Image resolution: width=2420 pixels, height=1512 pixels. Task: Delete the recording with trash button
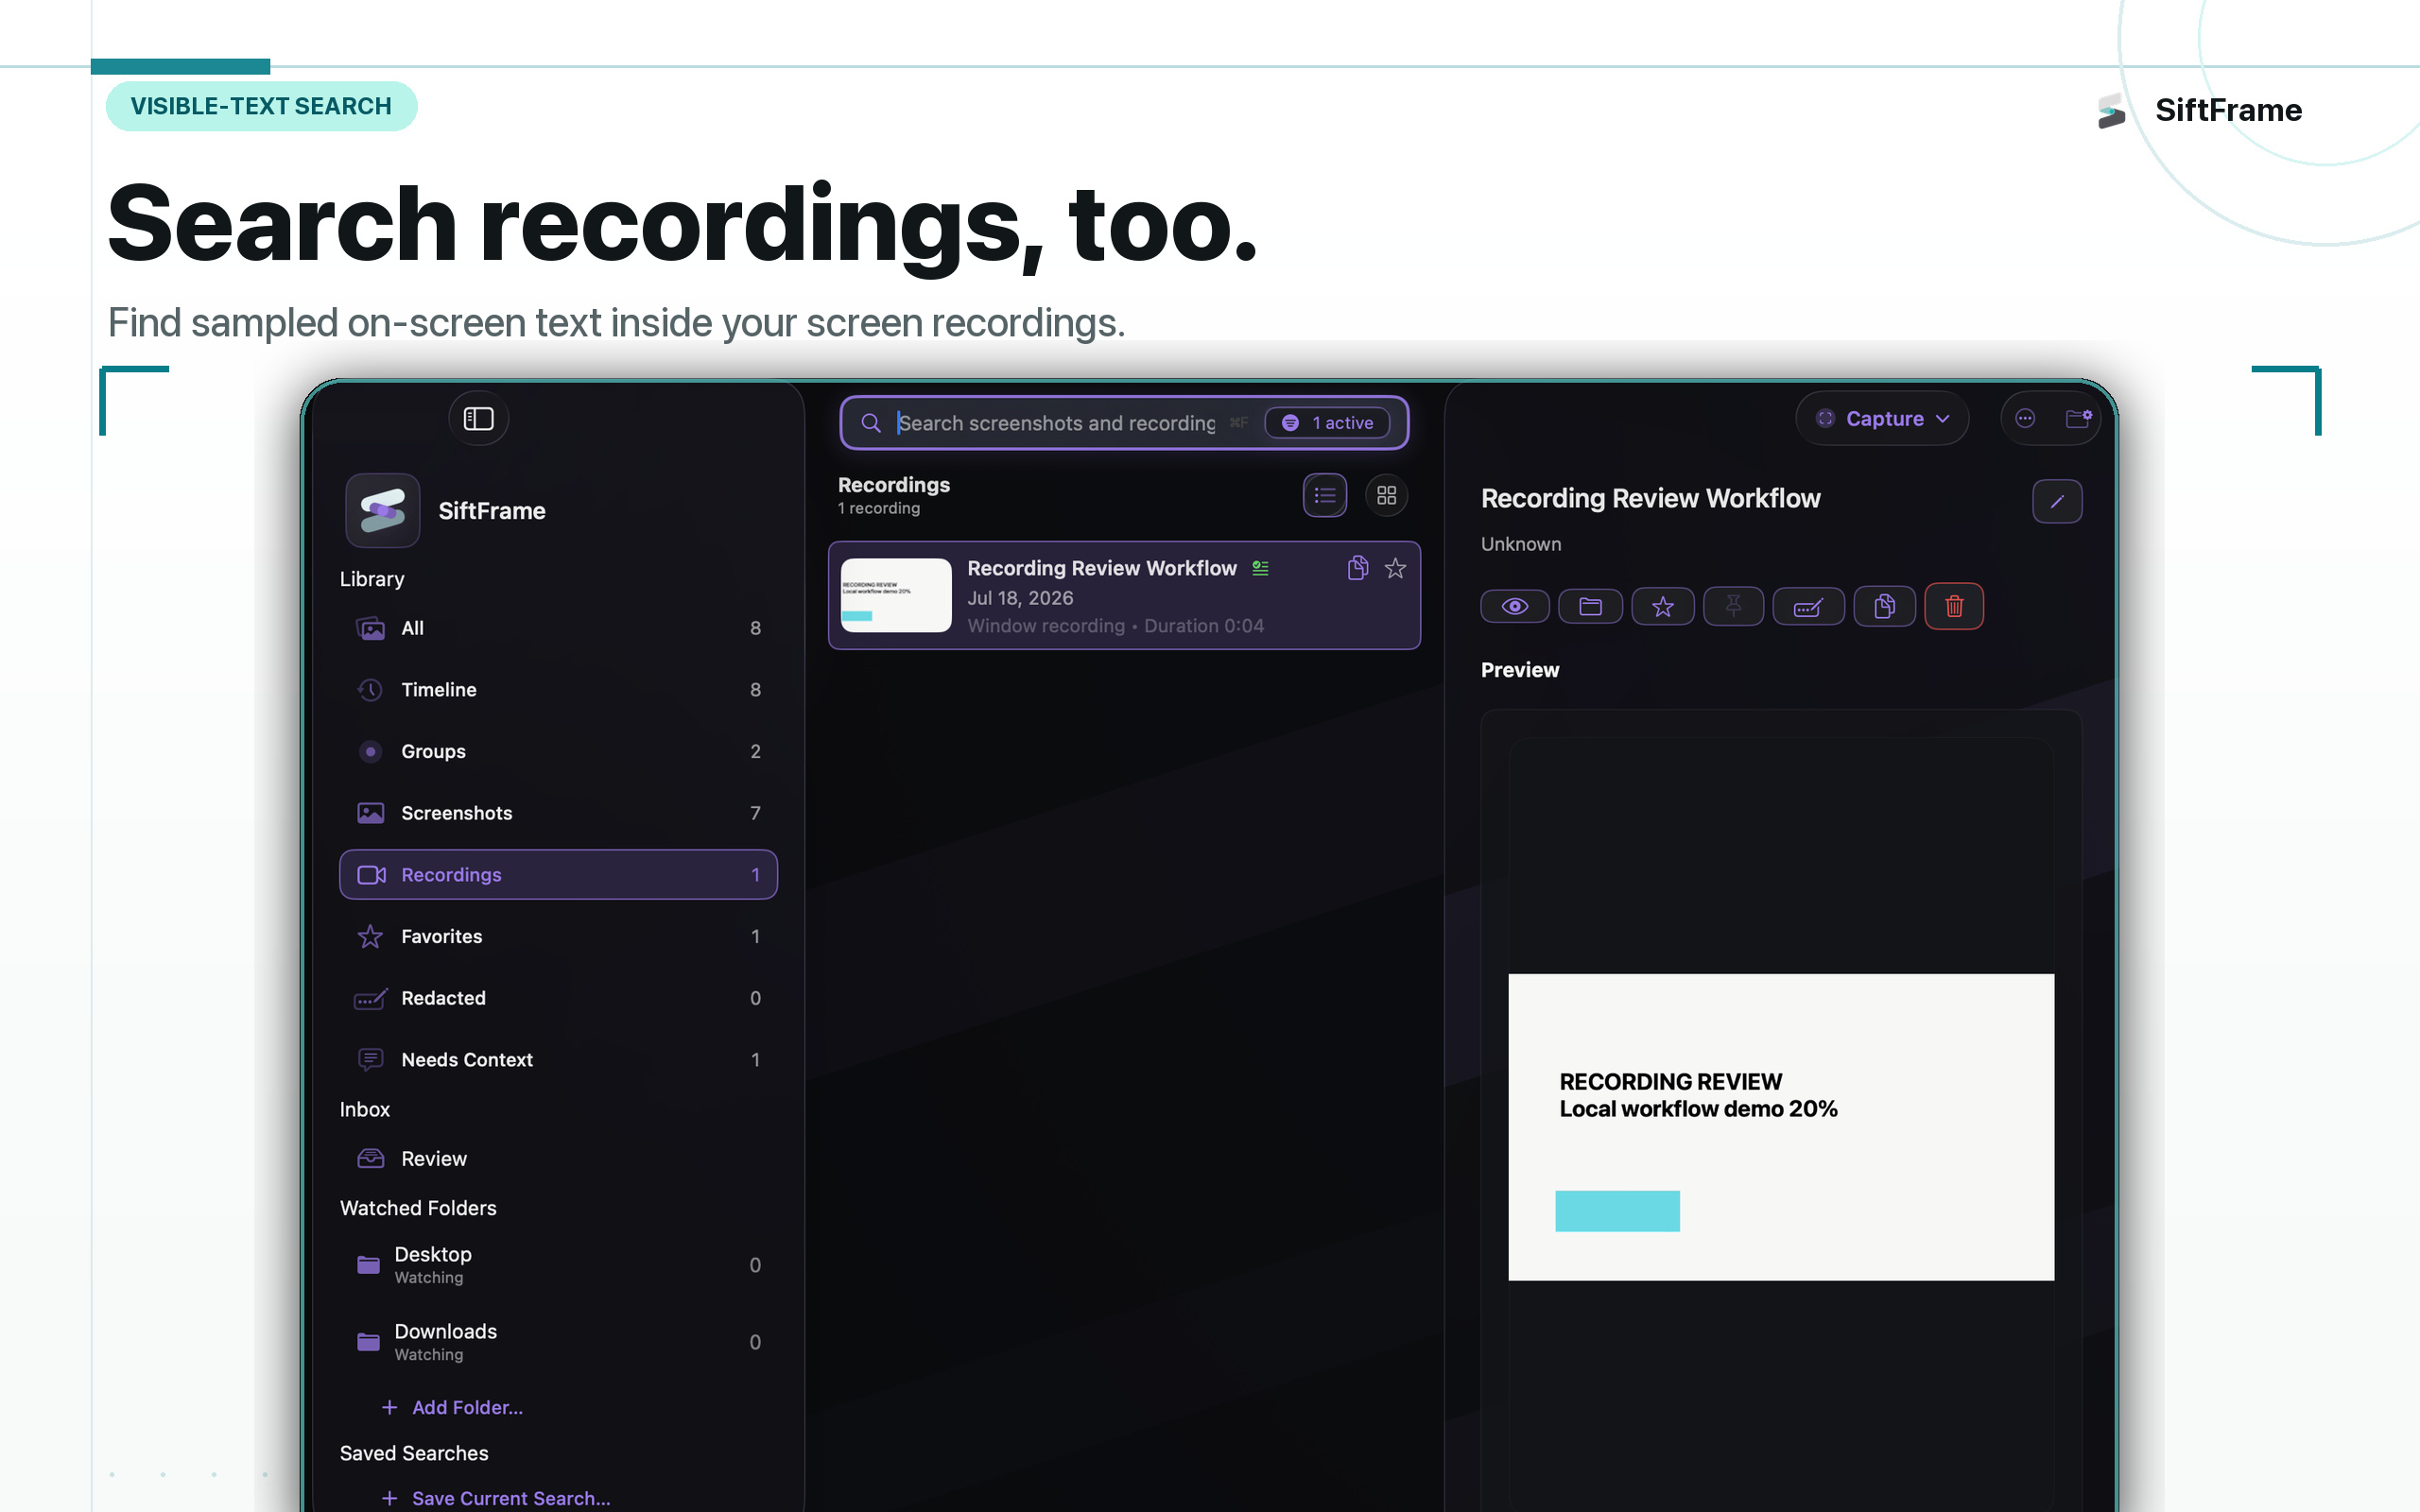(x=1954, y=606)
